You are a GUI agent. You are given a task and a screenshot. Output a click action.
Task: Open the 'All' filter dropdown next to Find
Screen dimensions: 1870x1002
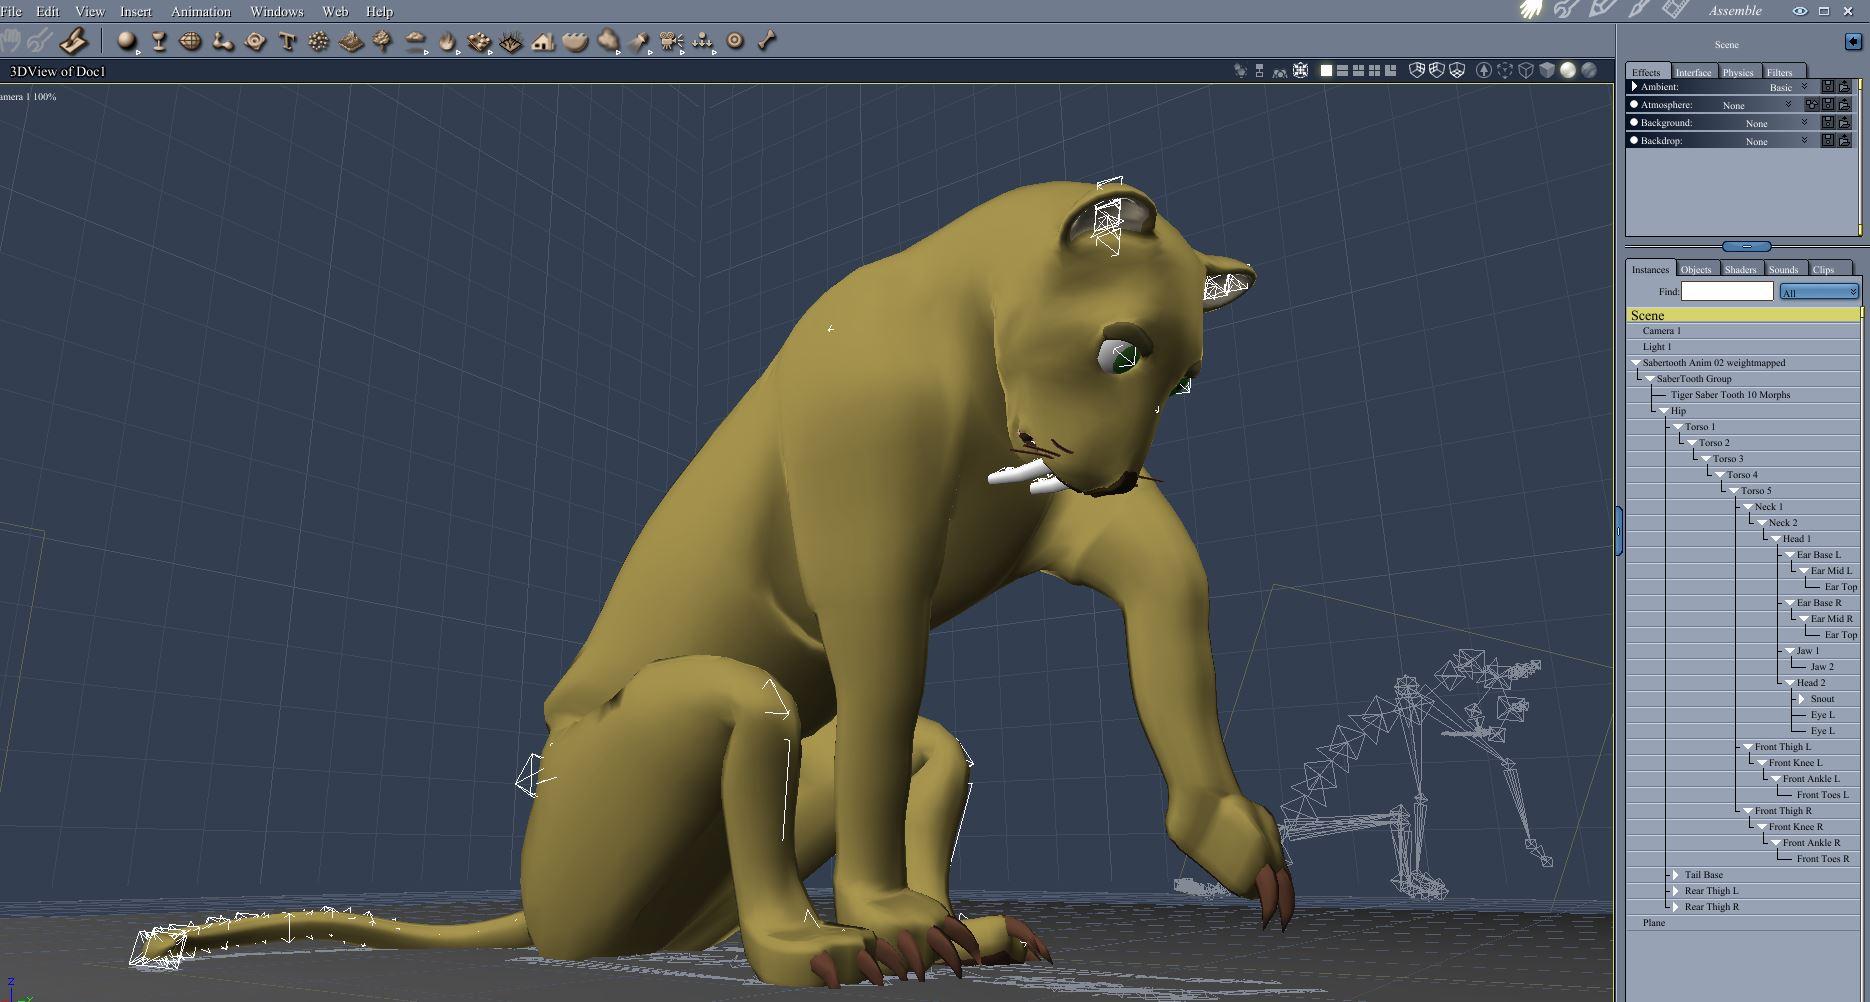point(1819,292)
